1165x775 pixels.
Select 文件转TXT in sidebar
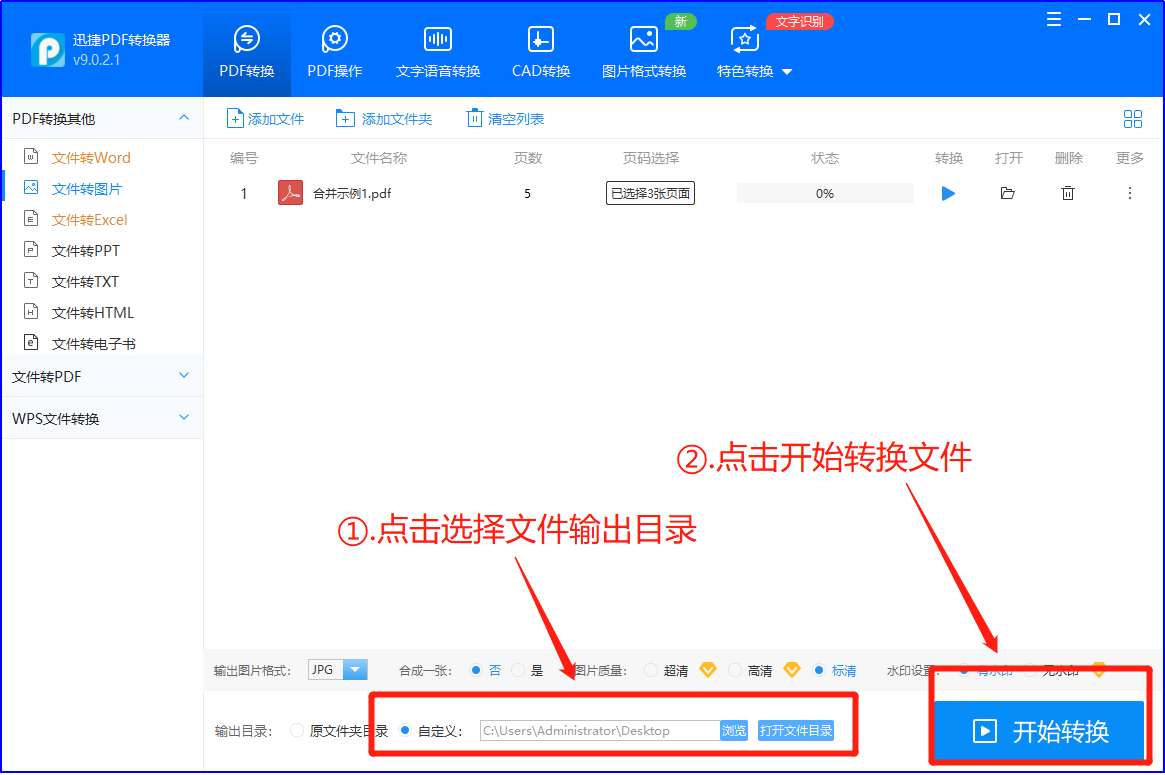pos(85,282)
